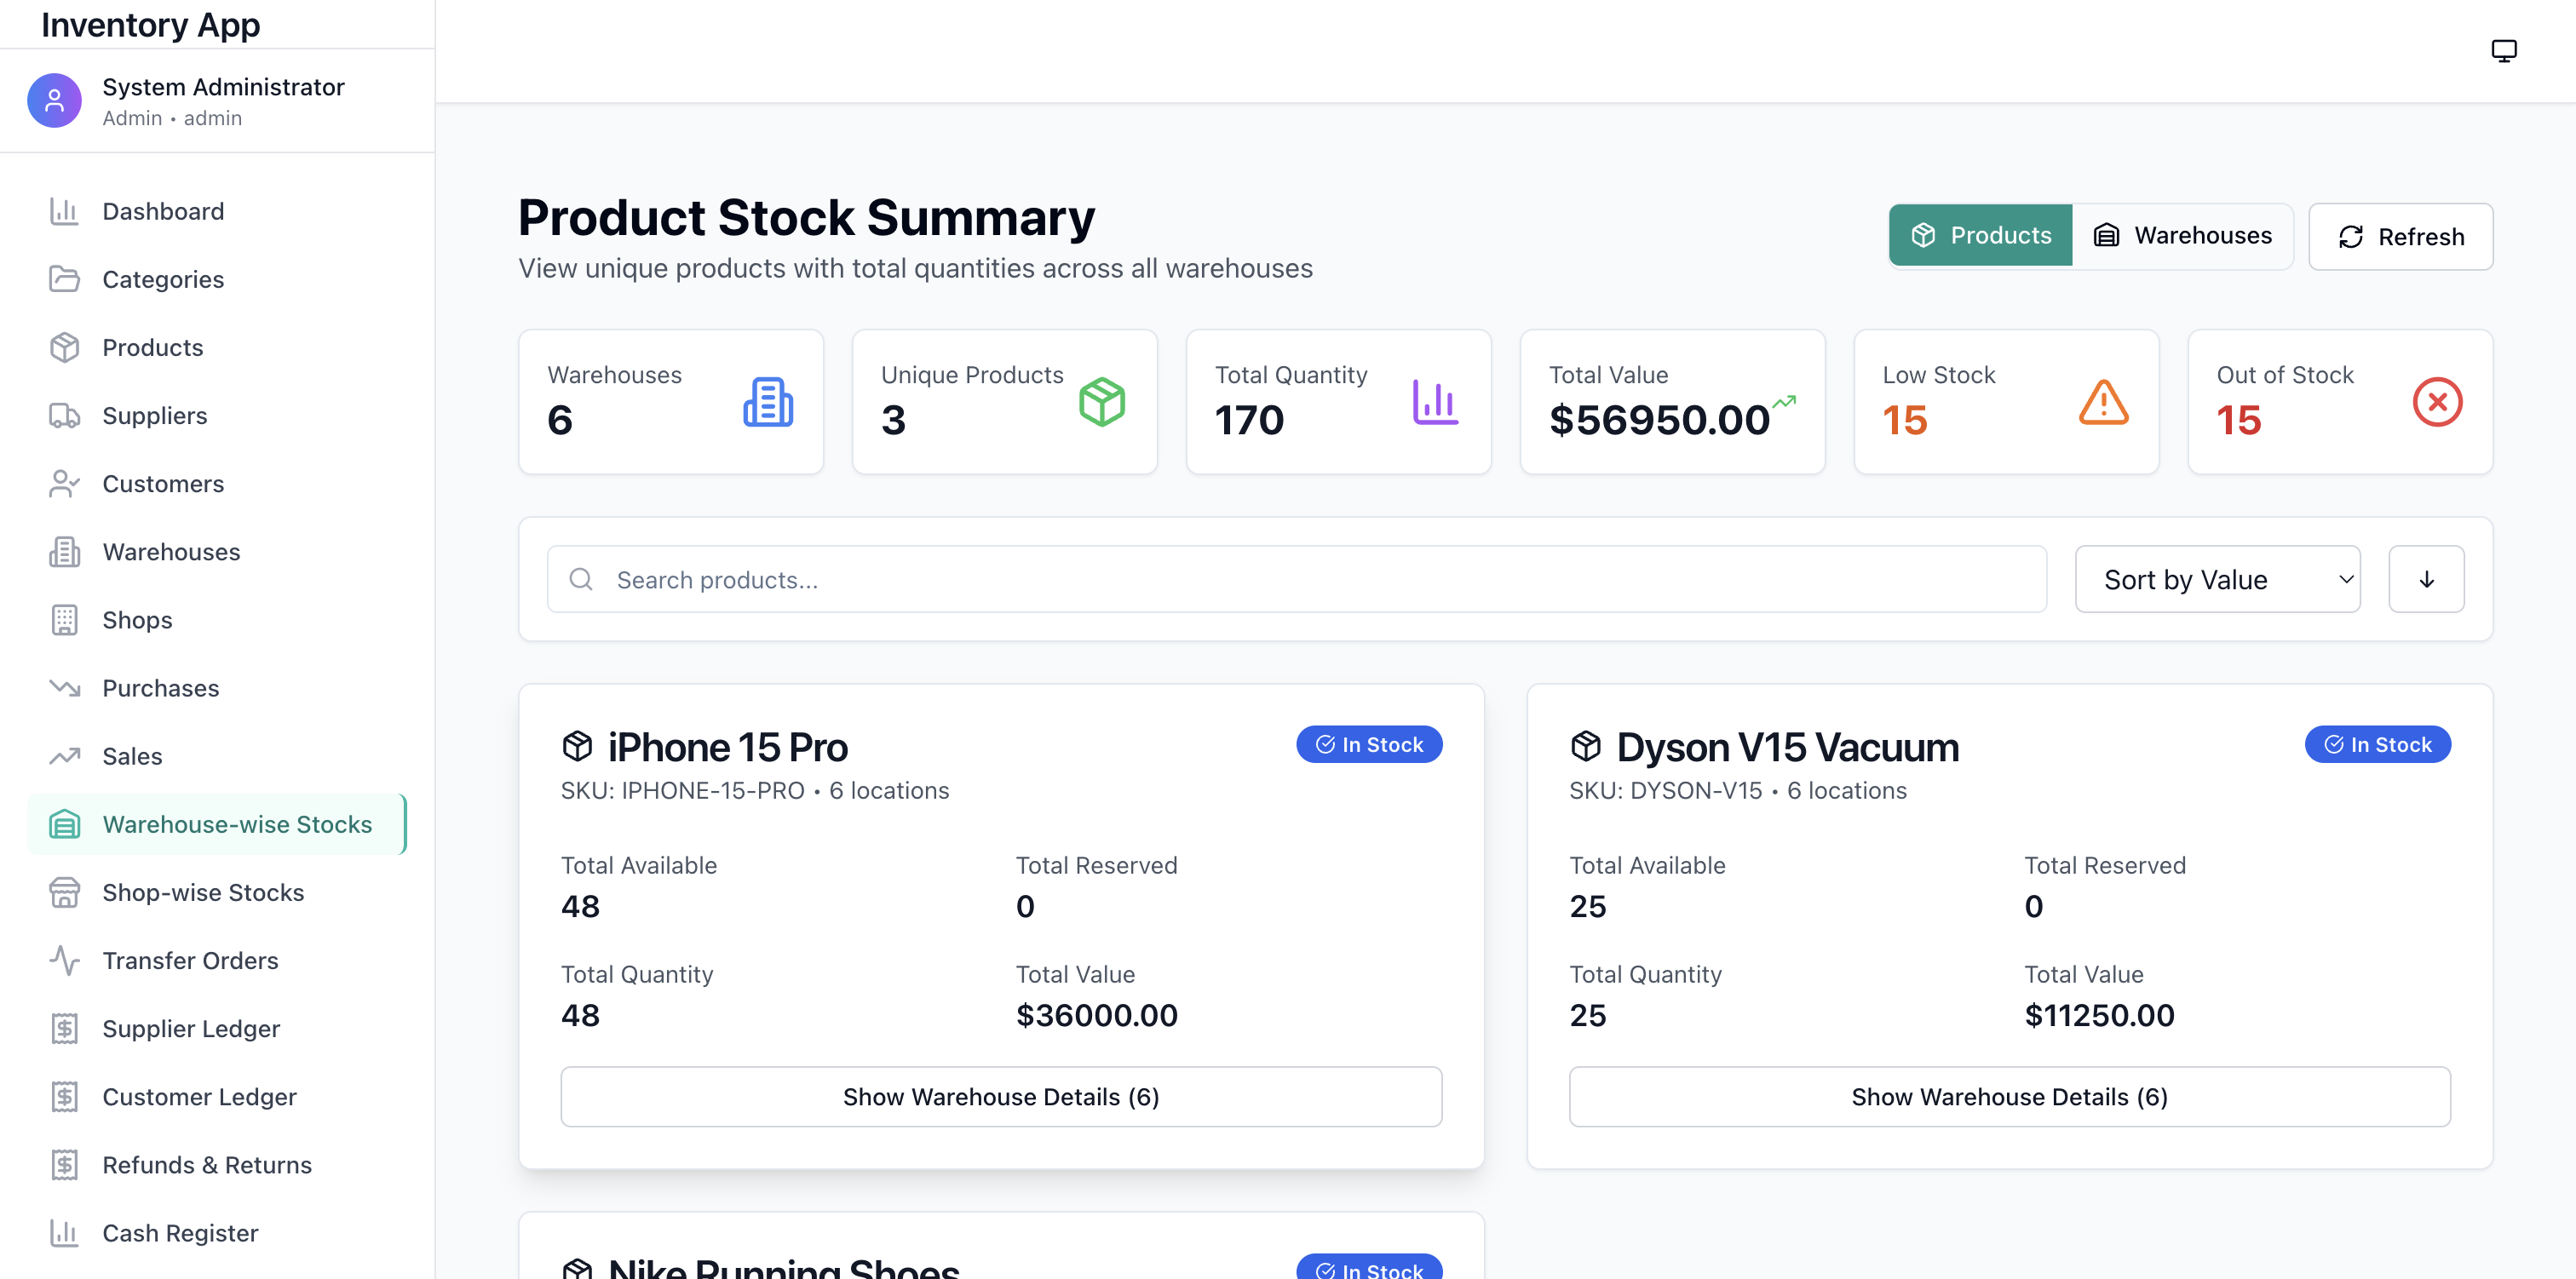This screenshot has height=1279, width=2576.
Task: Click the blue building icon in Warehouses card
Action: (x=768, y=402)
